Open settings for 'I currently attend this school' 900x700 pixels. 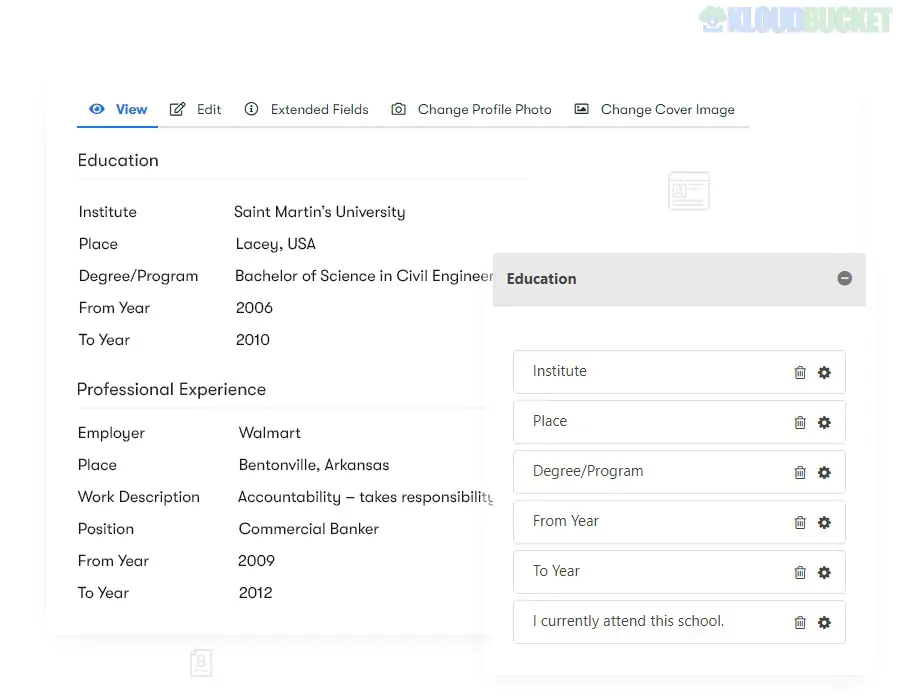point(824,622)
